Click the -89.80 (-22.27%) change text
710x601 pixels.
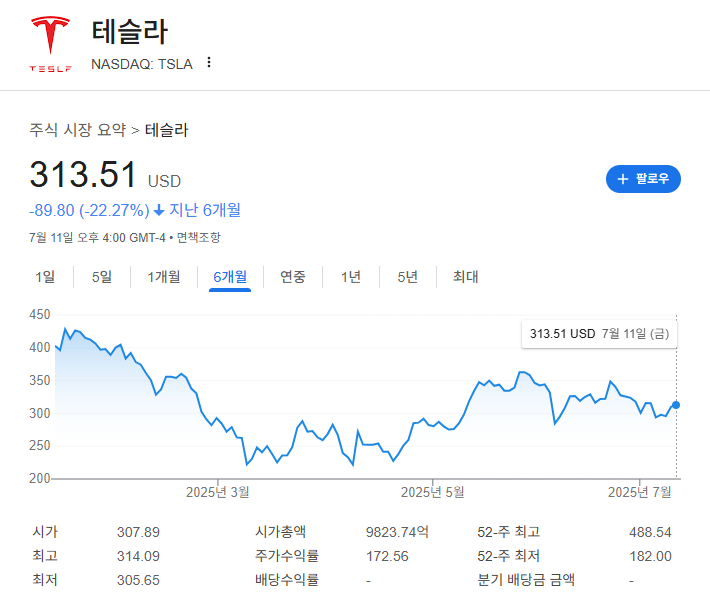89,211
